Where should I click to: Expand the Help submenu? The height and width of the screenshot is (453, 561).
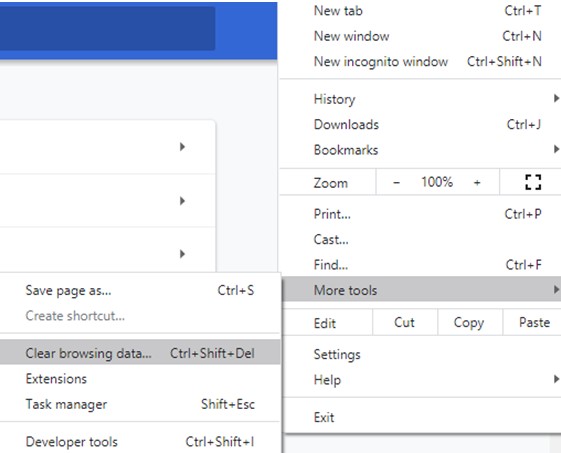tap(422, 380)
